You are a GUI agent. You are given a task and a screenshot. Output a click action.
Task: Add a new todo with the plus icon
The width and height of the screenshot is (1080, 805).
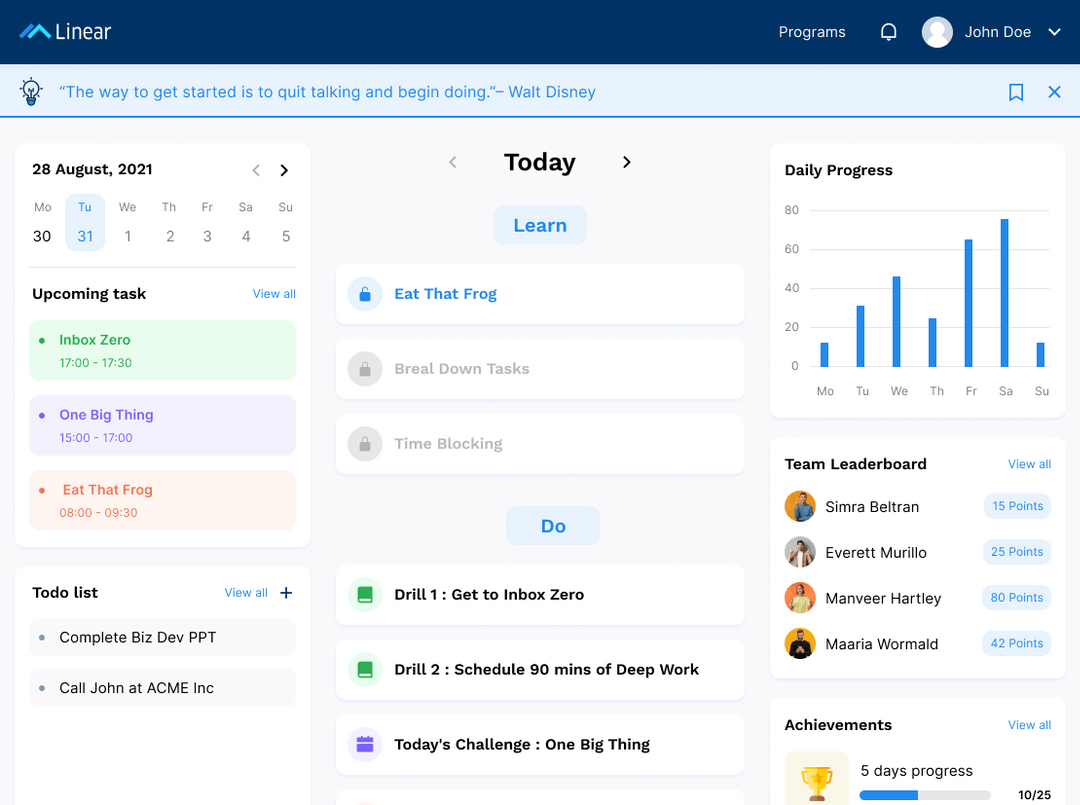coord(286,592)
